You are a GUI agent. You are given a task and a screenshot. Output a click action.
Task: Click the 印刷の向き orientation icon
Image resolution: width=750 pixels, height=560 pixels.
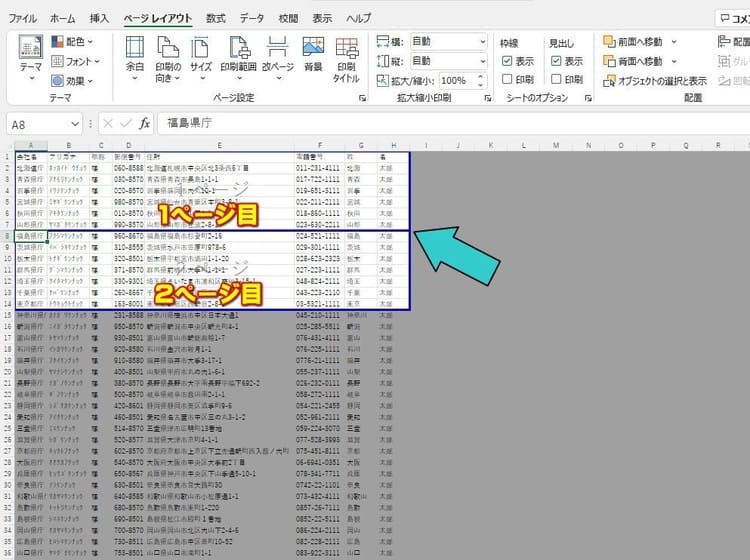pyautogui.click(x=167, y=58)
